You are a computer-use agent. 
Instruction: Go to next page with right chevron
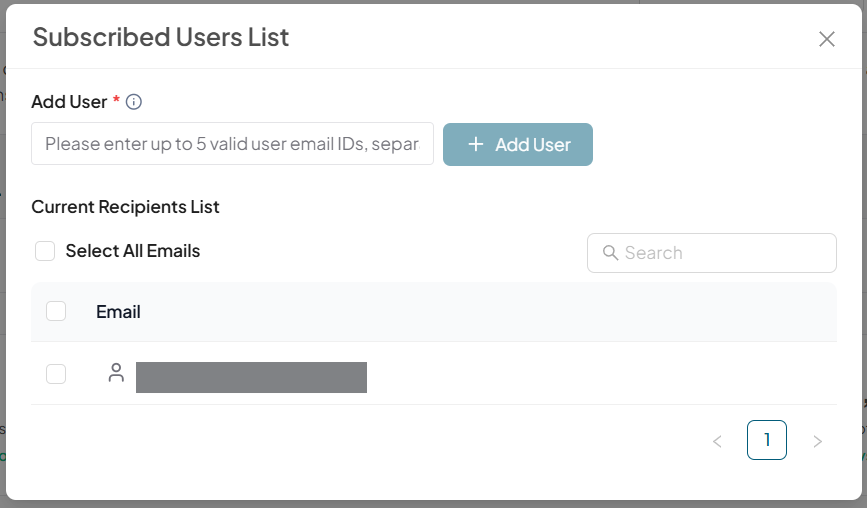pos(817,441)
